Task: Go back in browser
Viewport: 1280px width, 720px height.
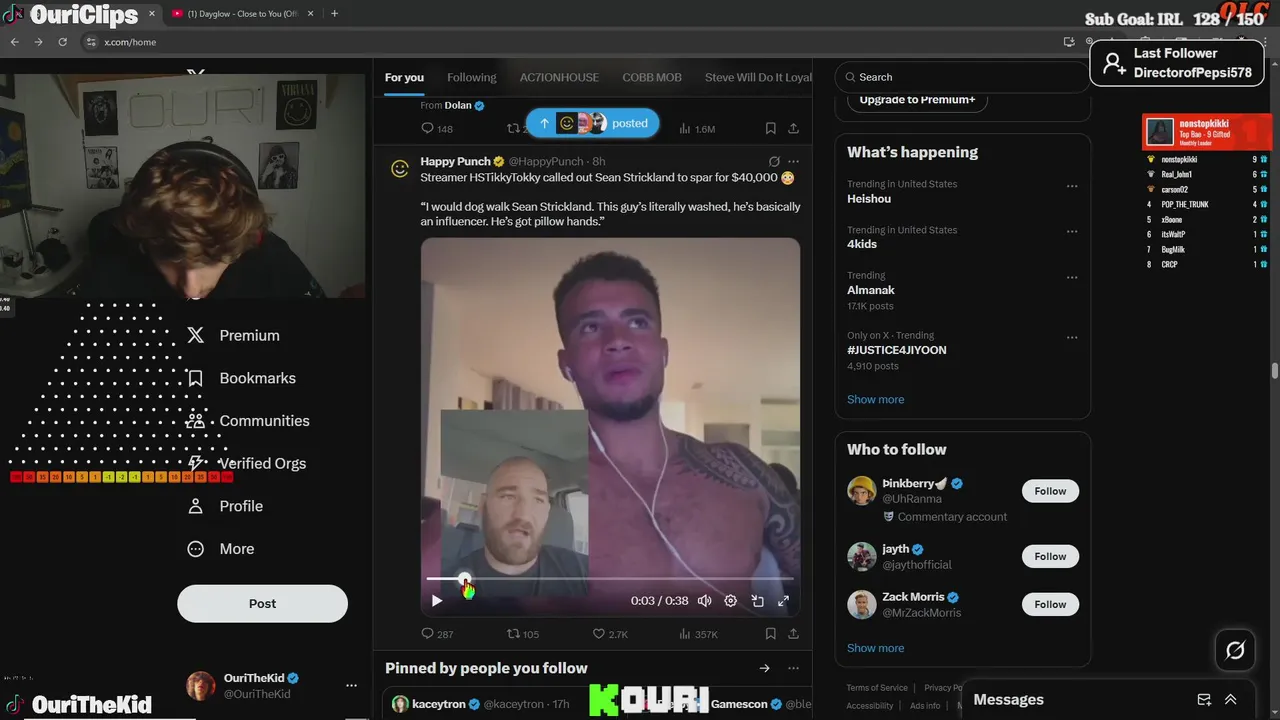Action: click(15, 42)
